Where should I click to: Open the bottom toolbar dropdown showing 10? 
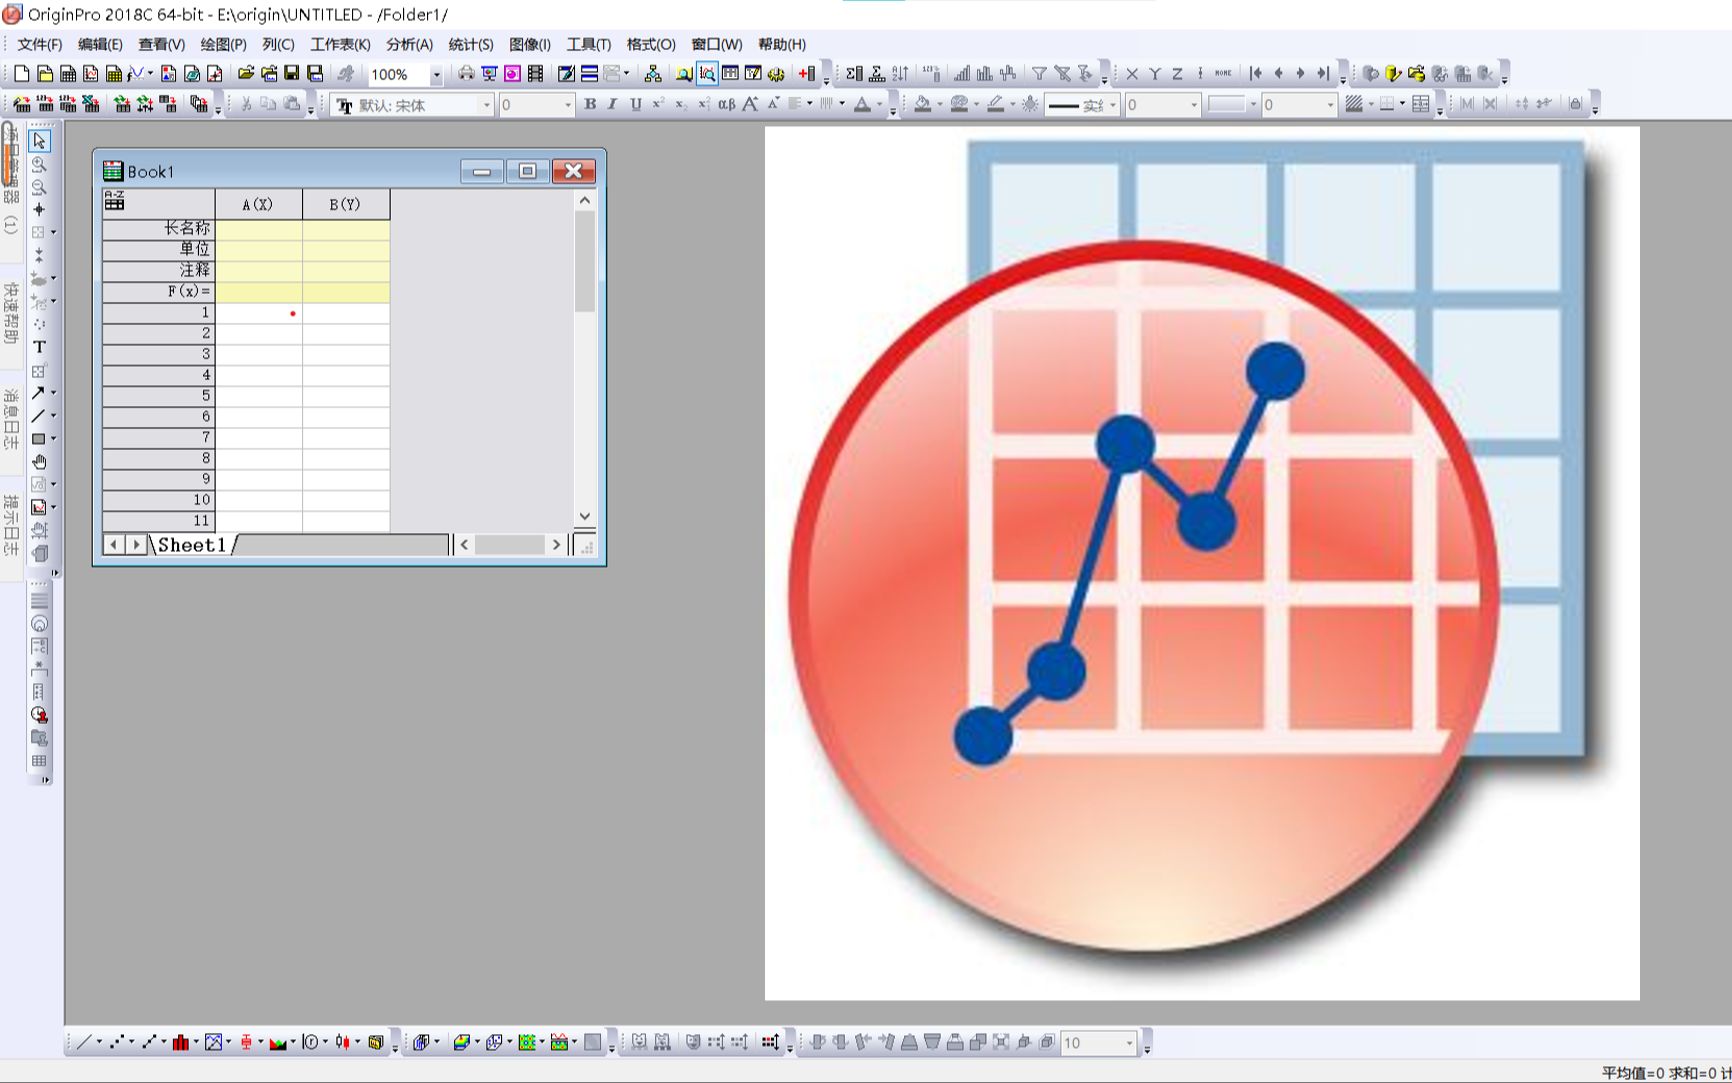[1129, 1043]
